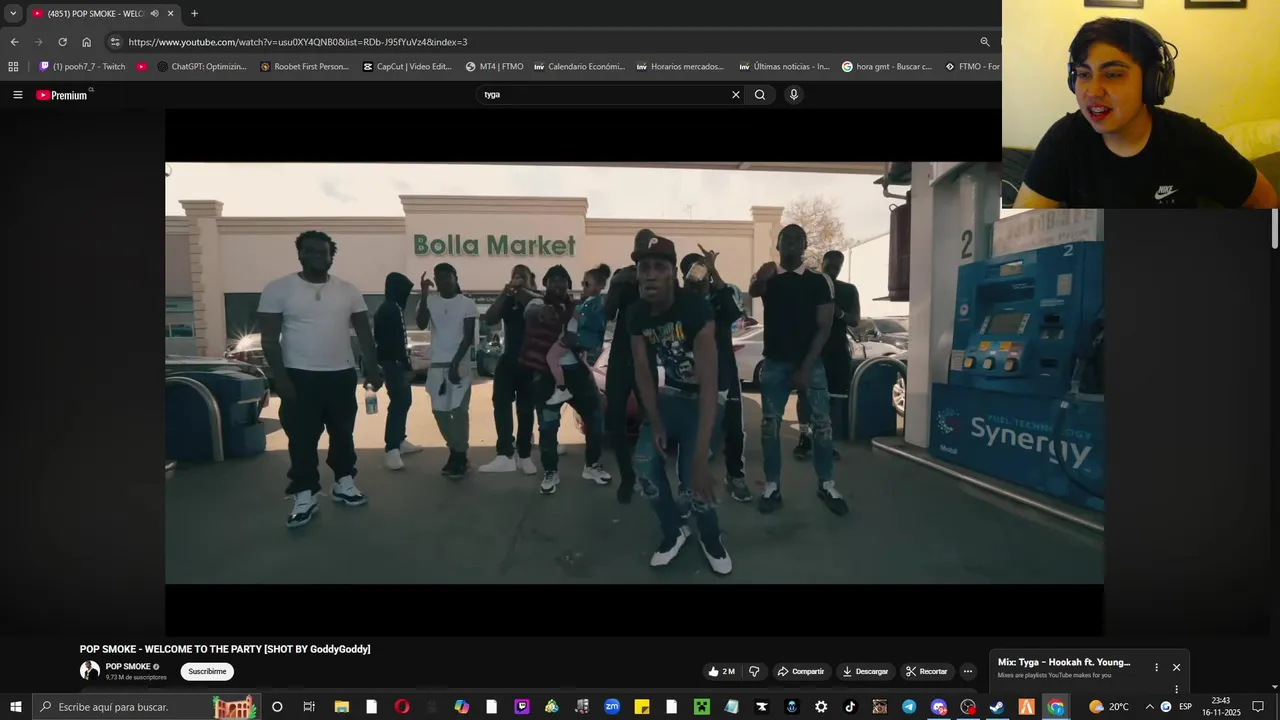This screenshot has width=1280, height=720.
Task: Open Telegram from the taskbar
Action: (x=909, y=707)
